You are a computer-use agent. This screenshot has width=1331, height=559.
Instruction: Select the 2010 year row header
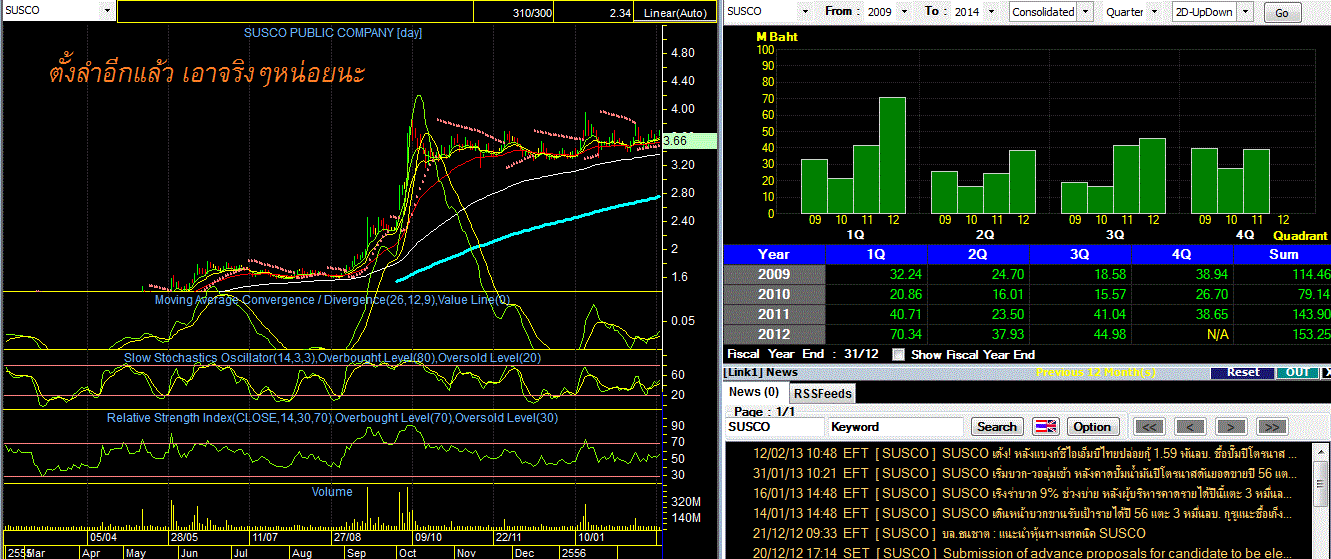[x=774, y=294]
